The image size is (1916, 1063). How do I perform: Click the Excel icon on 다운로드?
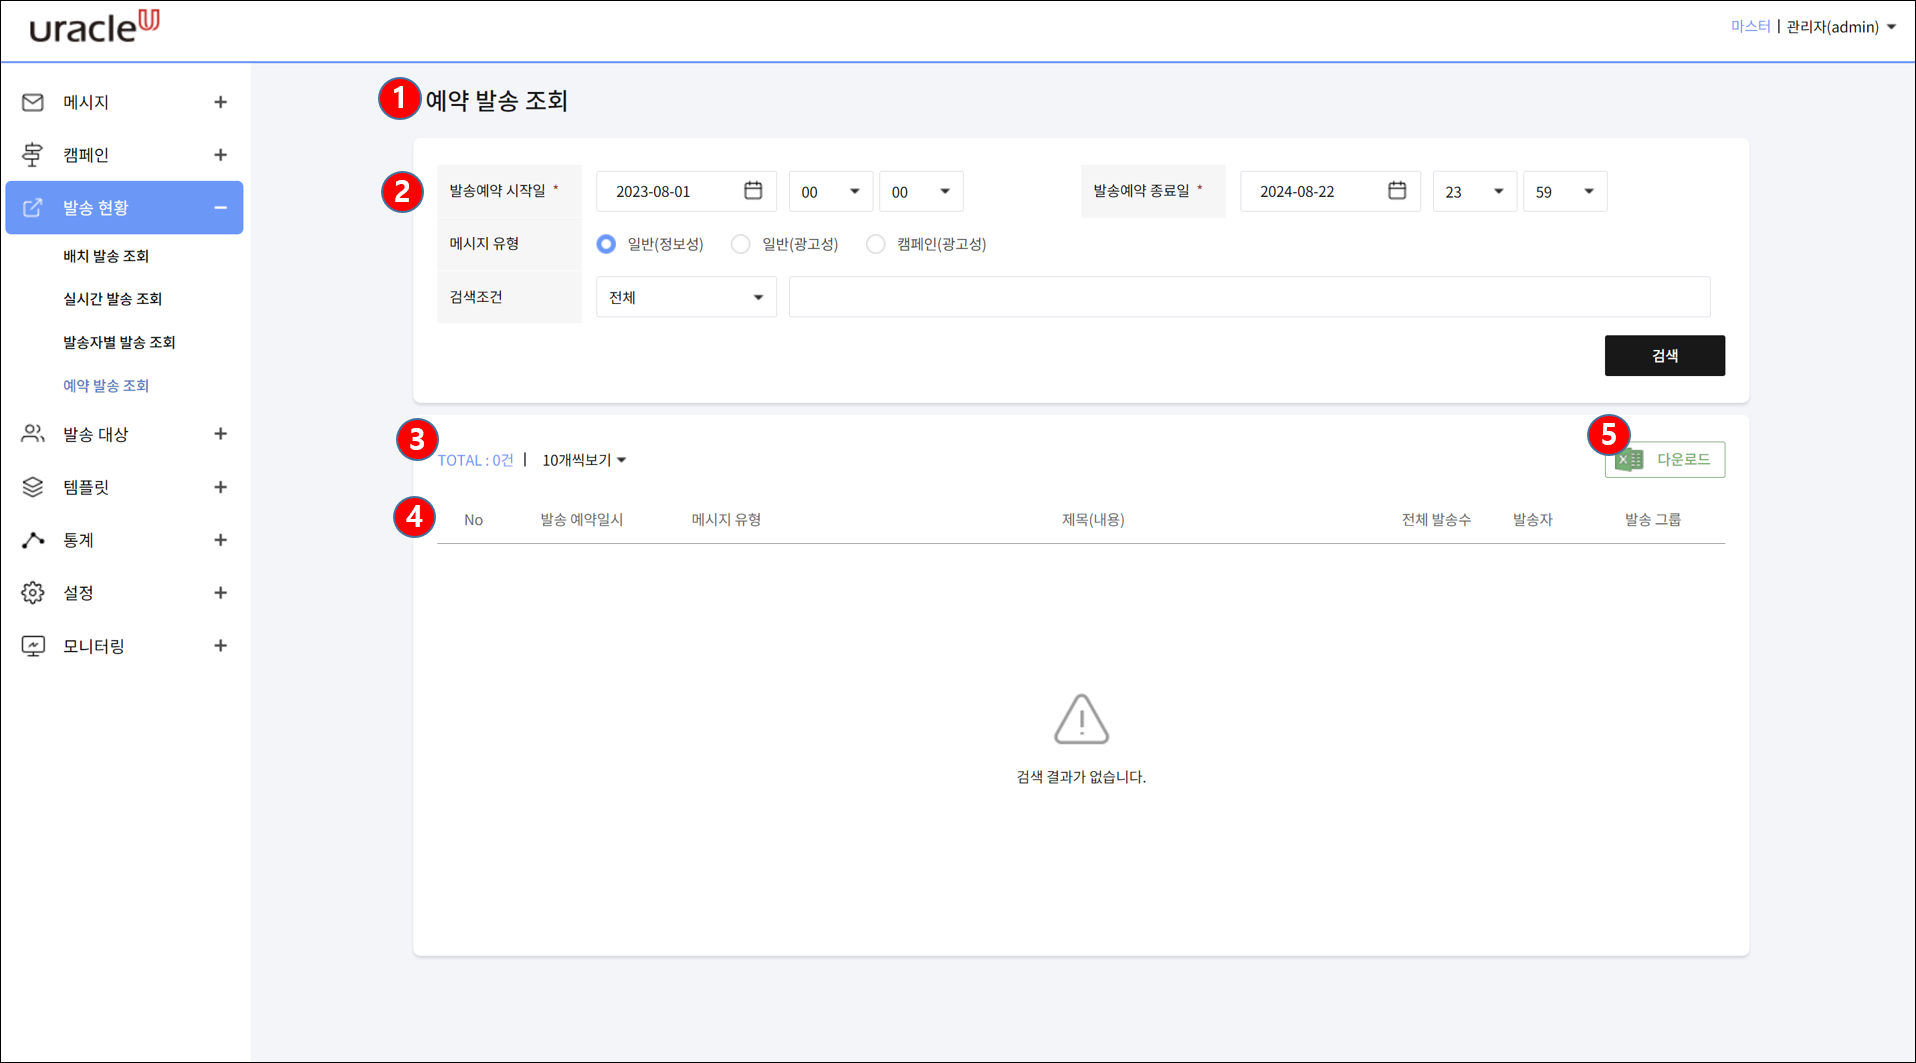[1630, 459]
